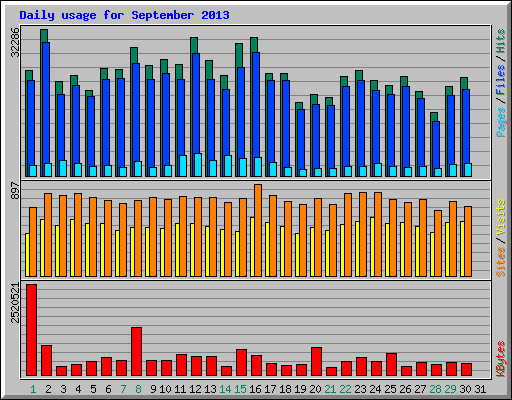Select day label '1' on the x-axis
Image resolution: width=512 pixels, height=400 pixels.
click(x=33, y=389)
